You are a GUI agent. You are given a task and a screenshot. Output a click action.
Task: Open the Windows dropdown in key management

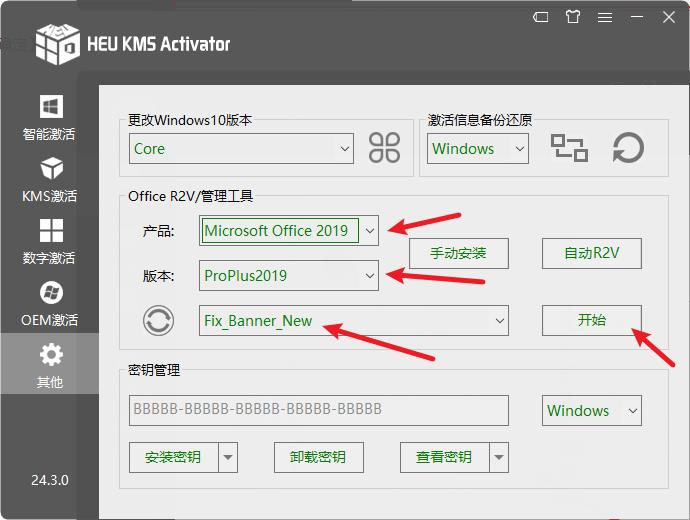[592, 410]
